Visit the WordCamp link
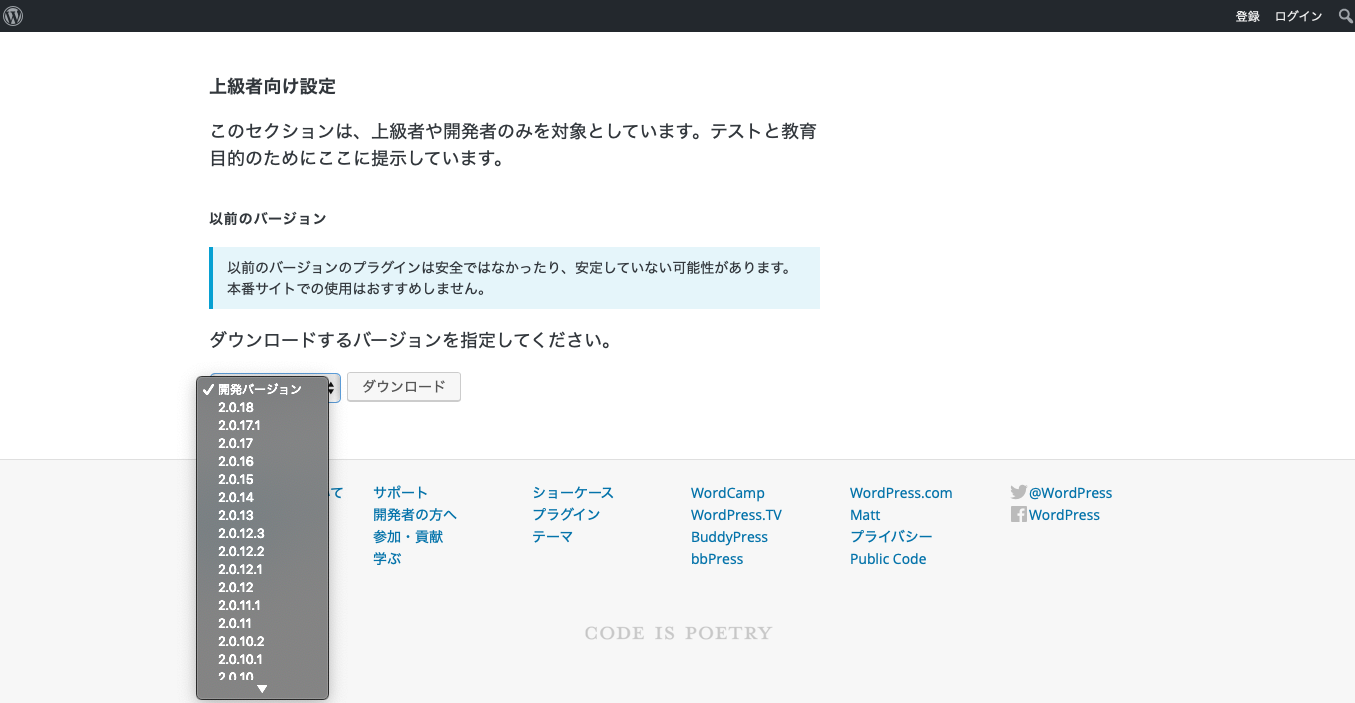This screenshot has height=703, width=1355. 727,493
